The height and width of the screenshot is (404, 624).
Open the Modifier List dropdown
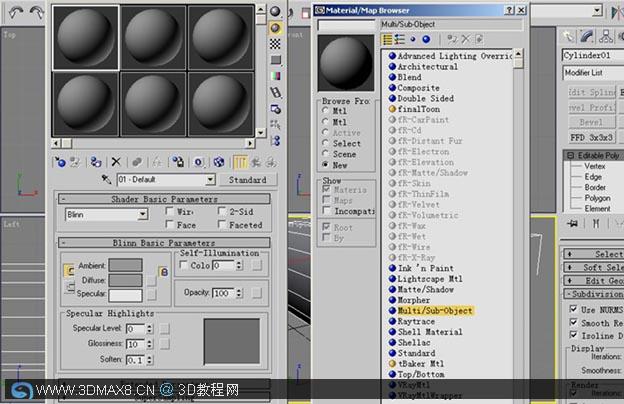click(593, 73)
